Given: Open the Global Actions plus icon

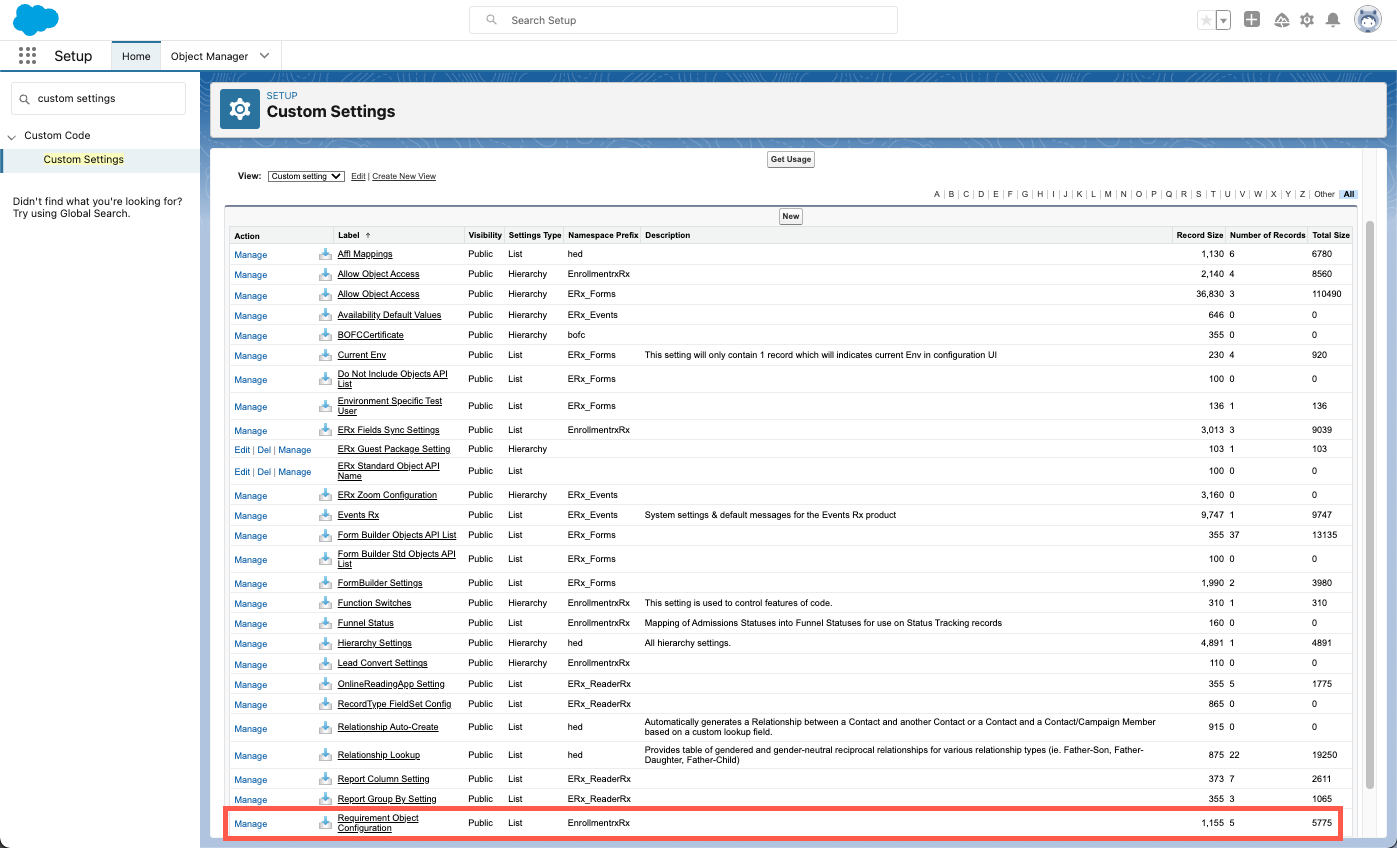Looking at the screenshot, I should point(1252,20).
